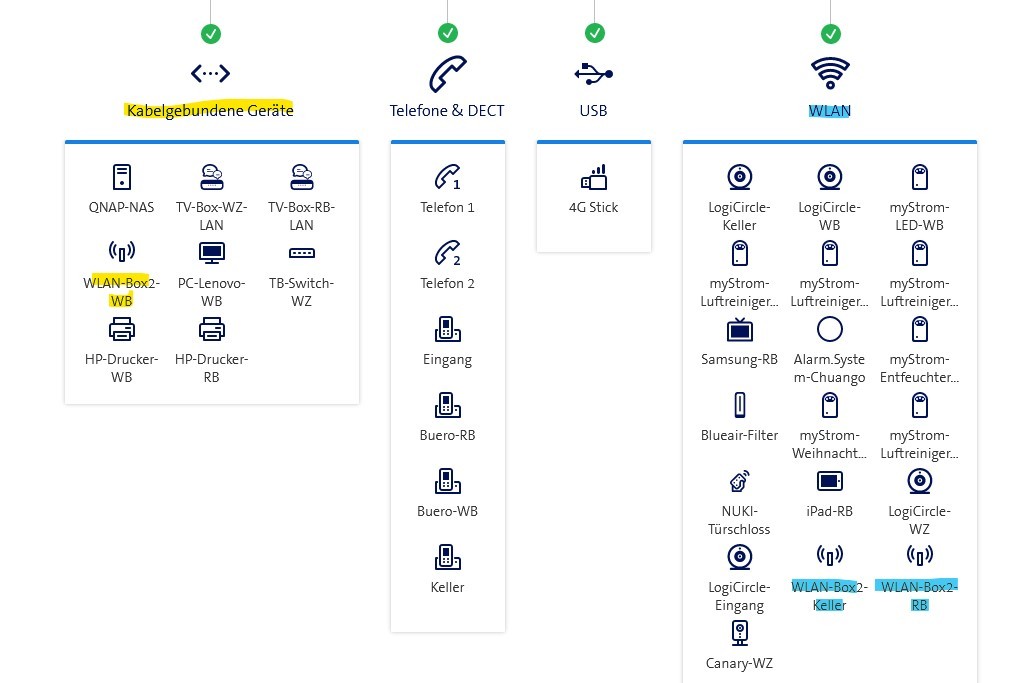Open Telefon 1 handset icon
Viewport: 1009px width, 683px height.
[447, 178]
